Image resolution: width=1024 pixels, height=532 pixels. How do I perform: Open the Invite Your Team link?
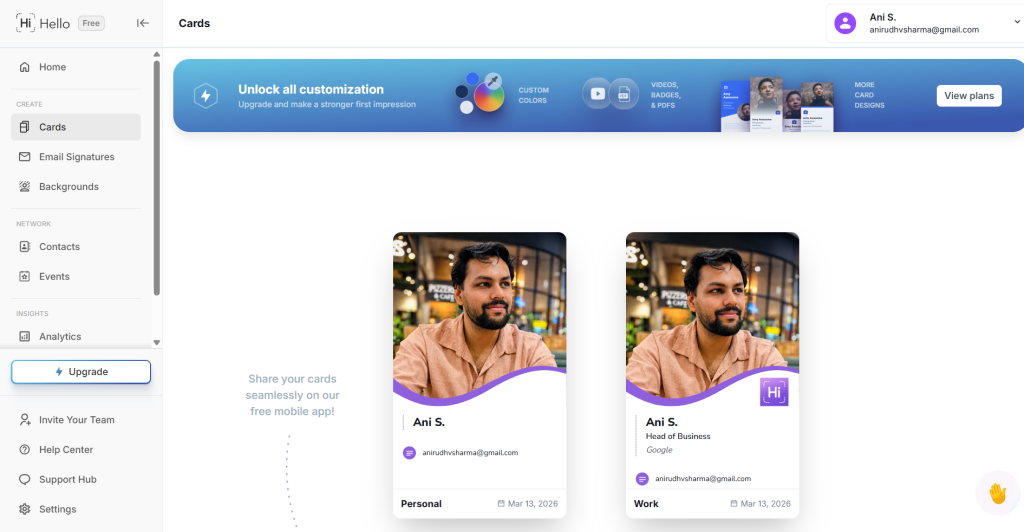pos(76,420)
